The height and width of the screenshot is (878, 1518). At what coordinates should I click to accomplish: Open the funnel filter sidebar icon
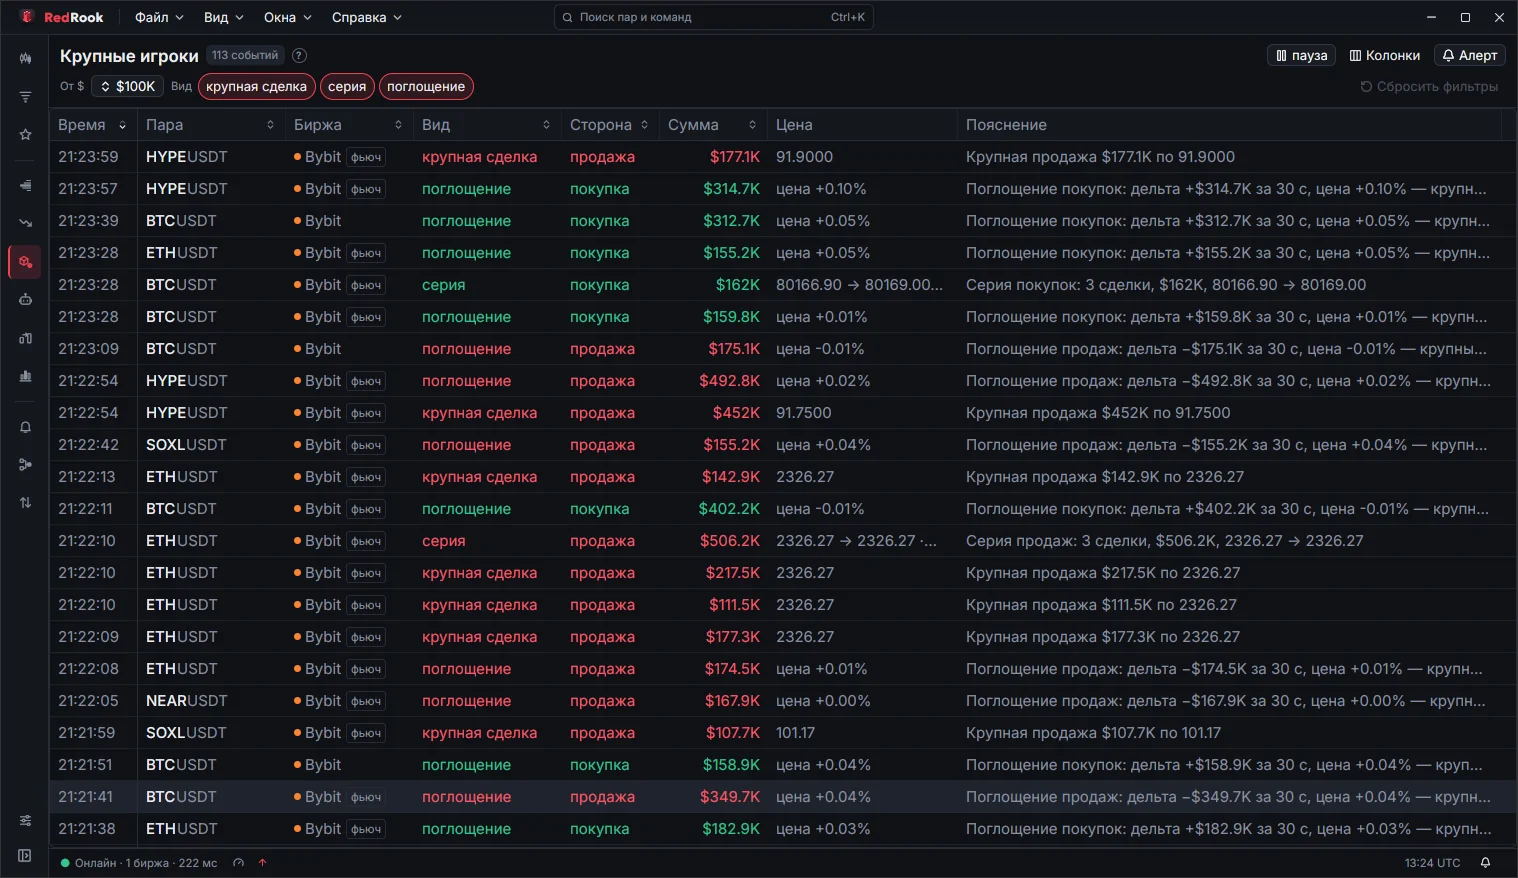[25, 97]
